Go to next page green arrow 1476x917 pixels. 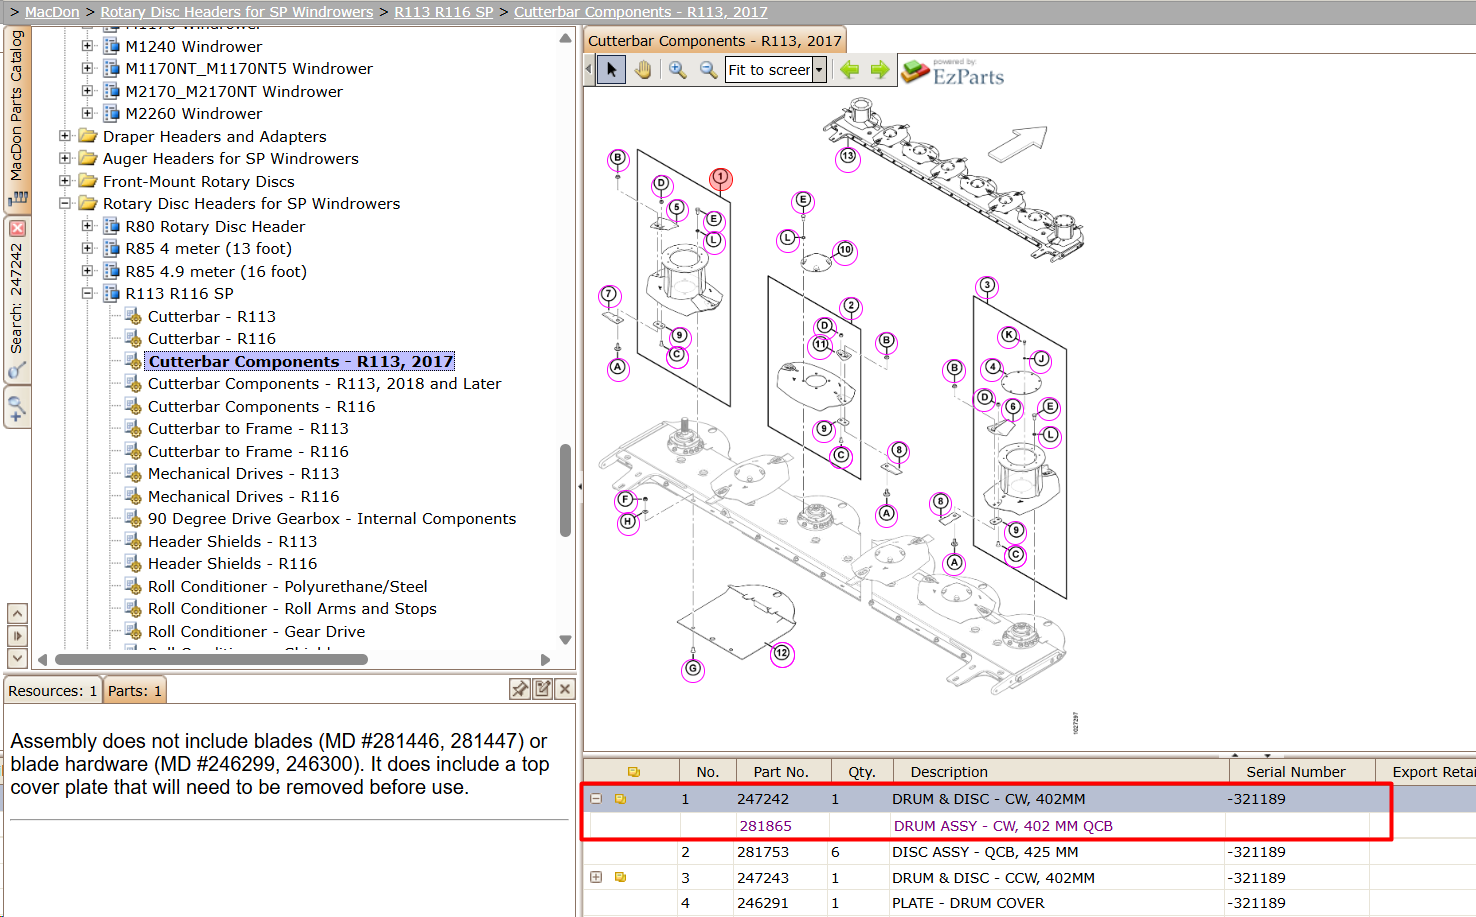click(x=880, y=70)
